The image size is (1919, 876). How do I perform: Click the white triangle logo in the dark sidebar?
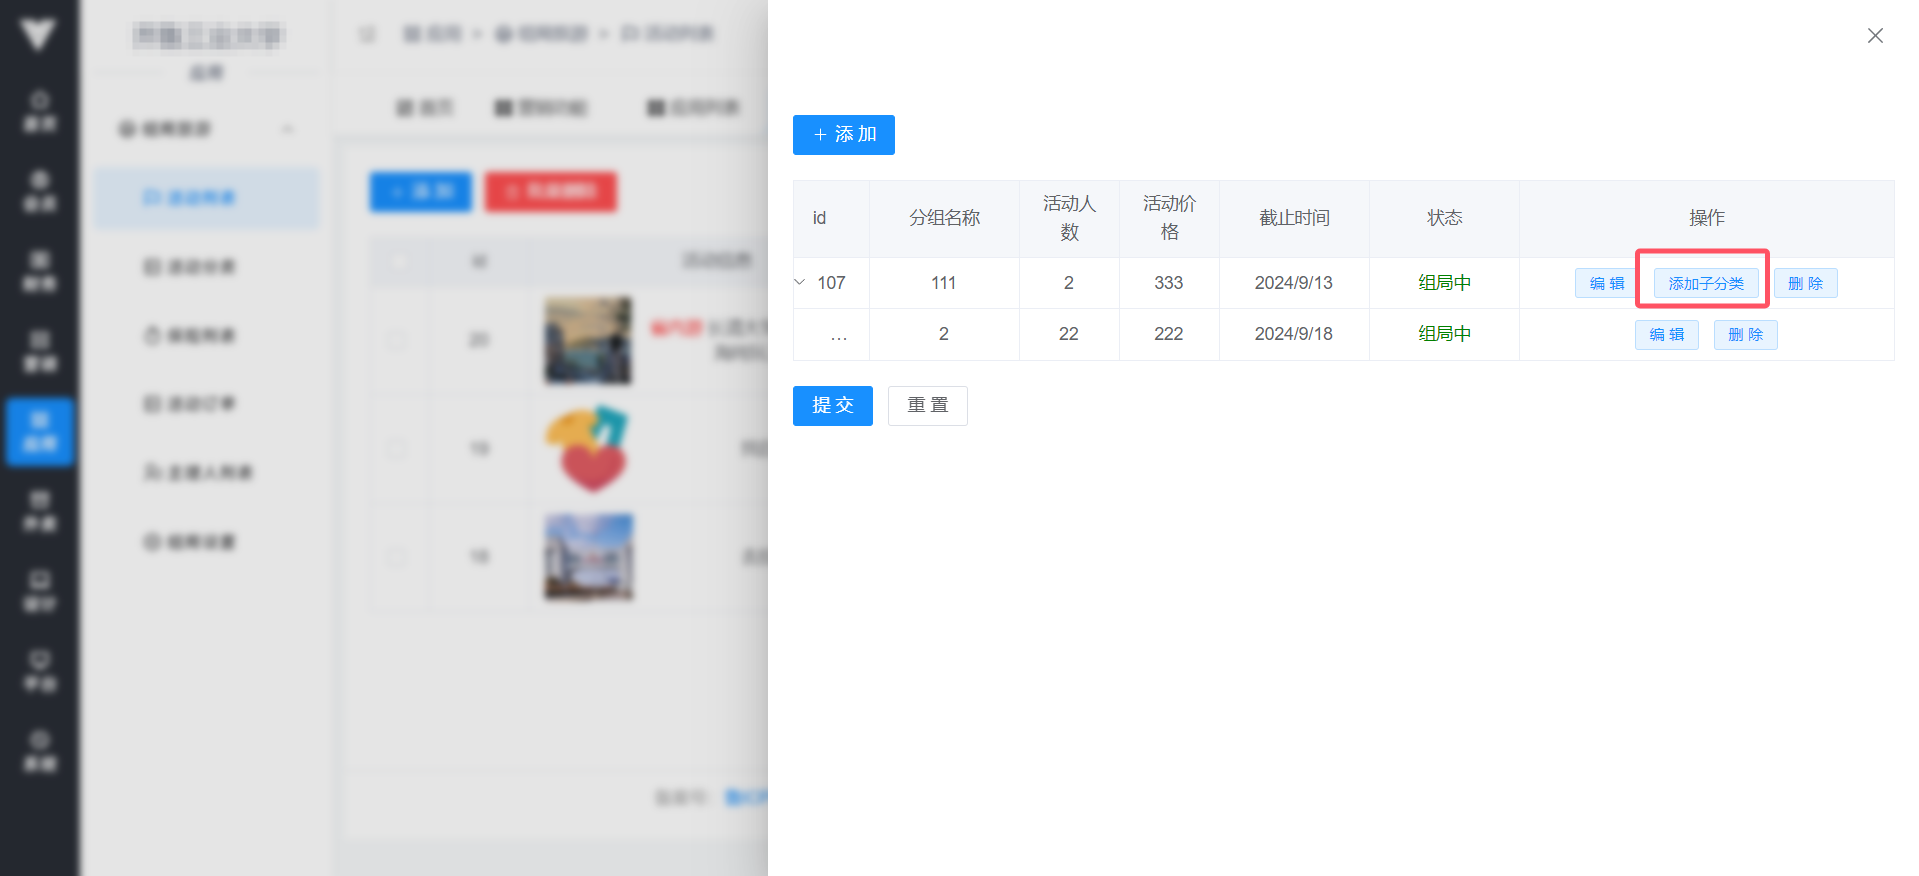click(38, 35)
